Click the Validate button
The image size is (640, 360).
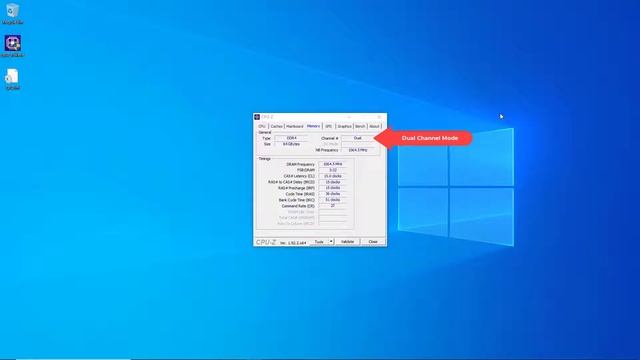(x=347, y=242)
